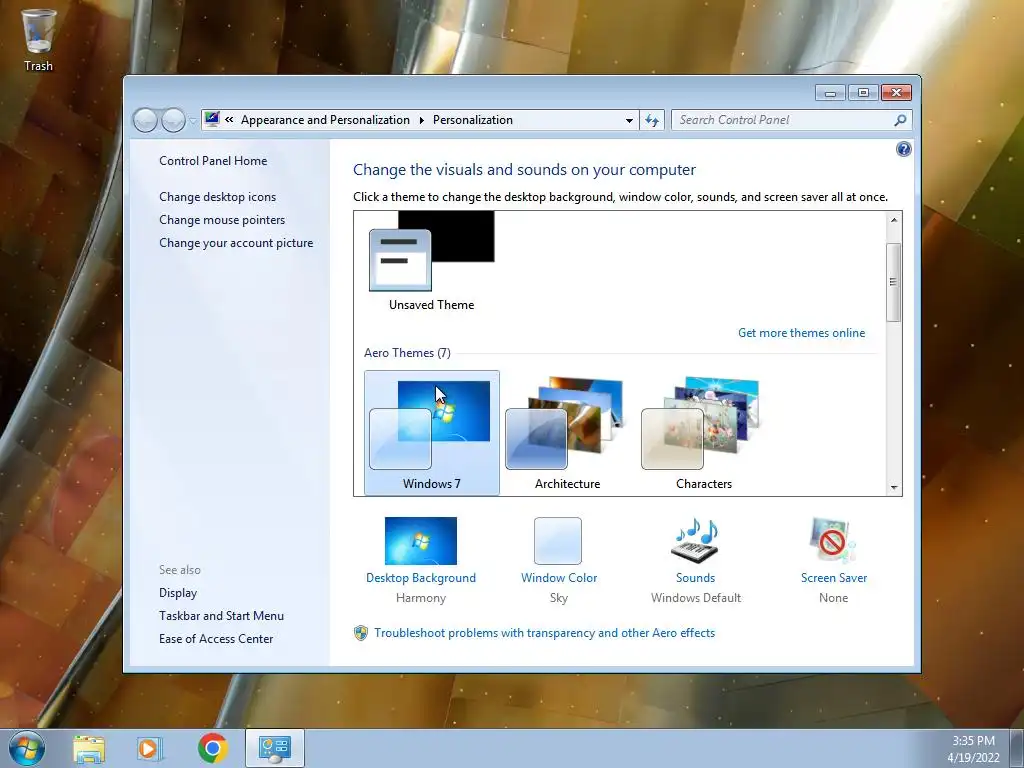Click theme list scroll down arrow

pyautogui.click(x=894, y=487)
